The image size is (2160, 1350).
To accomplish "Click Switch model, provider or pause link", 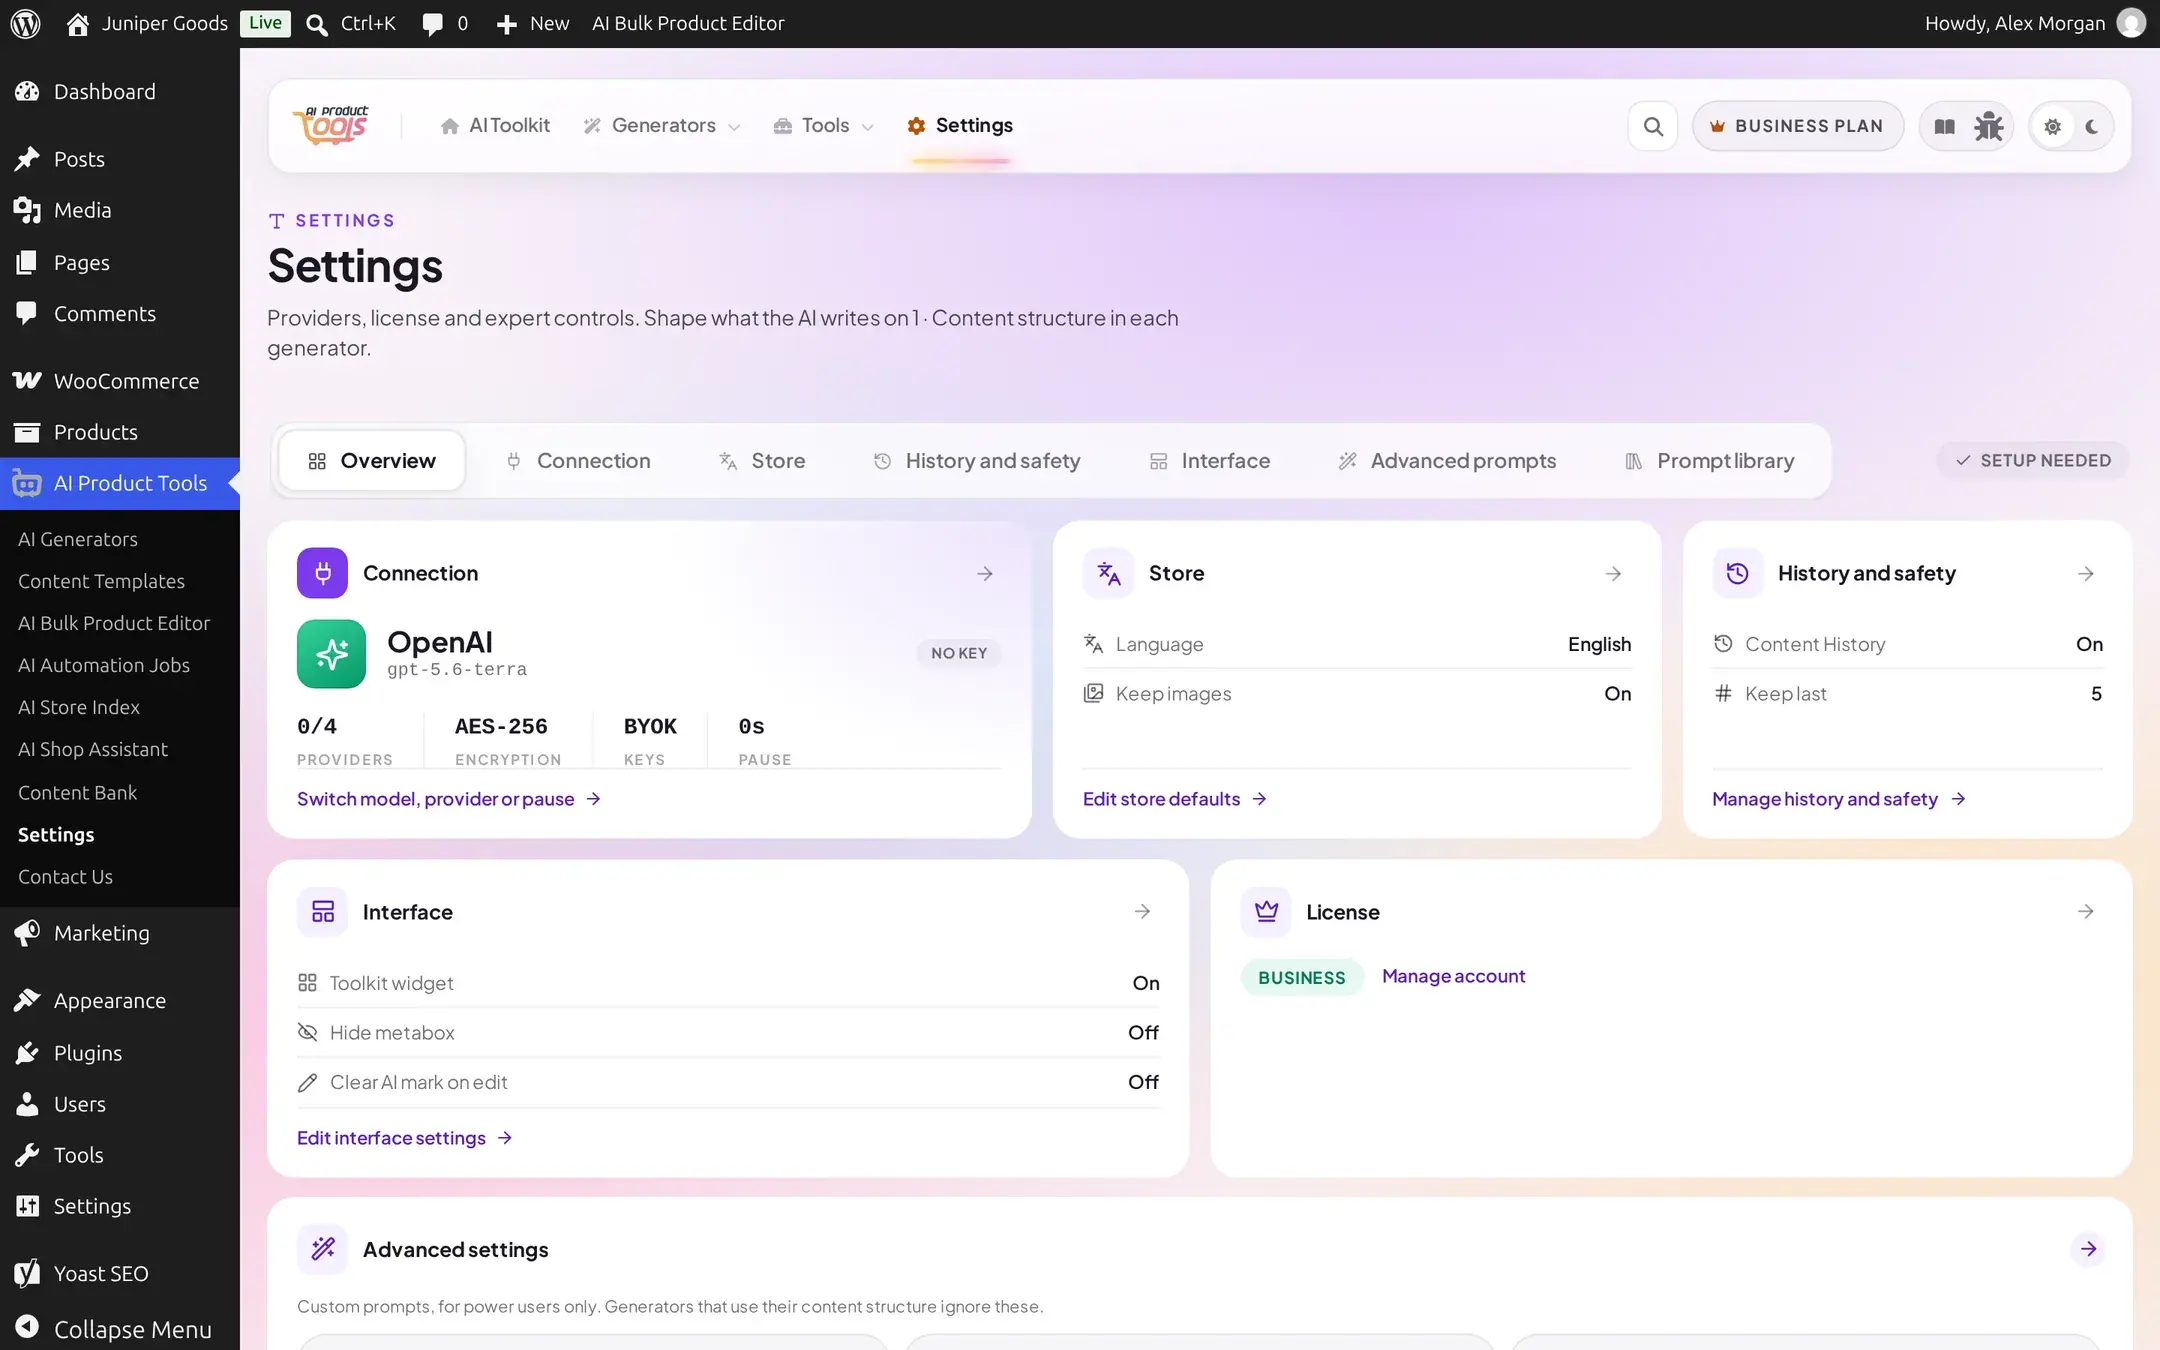I will click(x=449, y=799).
